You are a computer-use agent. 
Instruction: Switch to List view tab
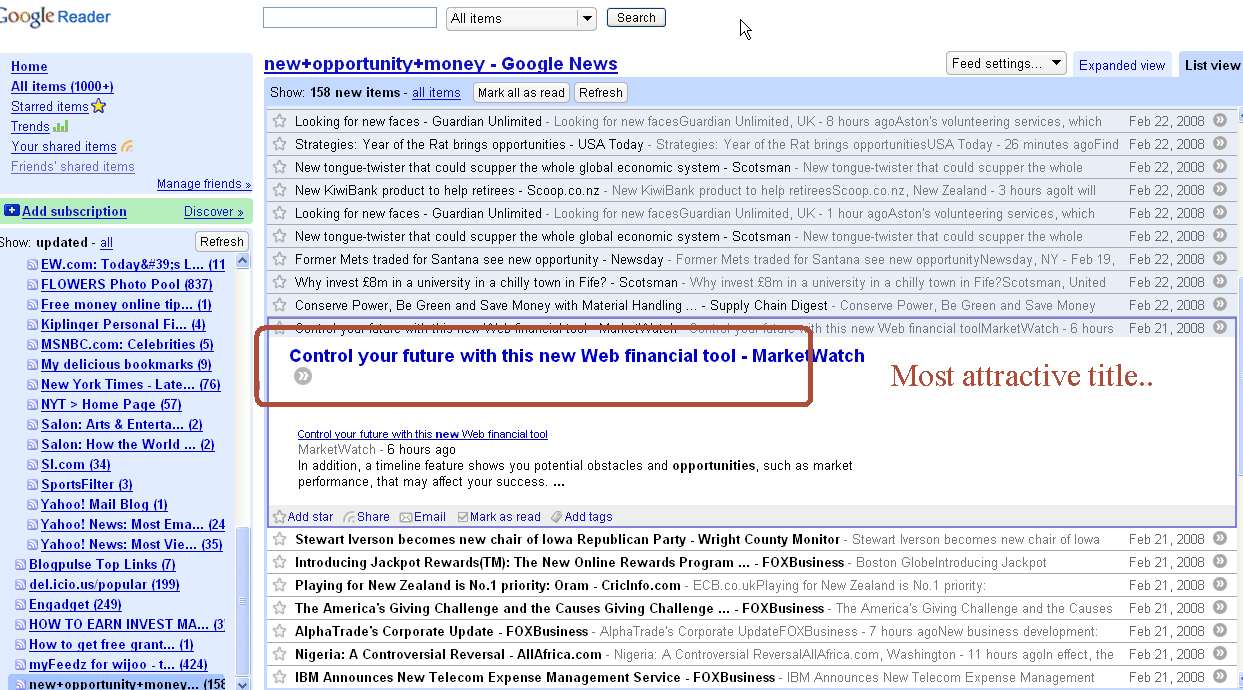click(x=1212, y=65)
